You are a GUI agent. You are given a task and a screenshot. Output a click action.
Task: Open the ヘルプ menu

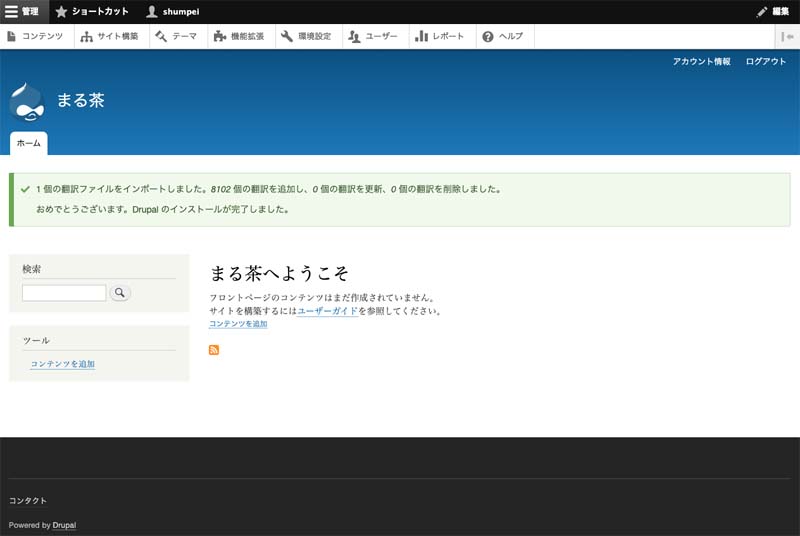point(504,36)
